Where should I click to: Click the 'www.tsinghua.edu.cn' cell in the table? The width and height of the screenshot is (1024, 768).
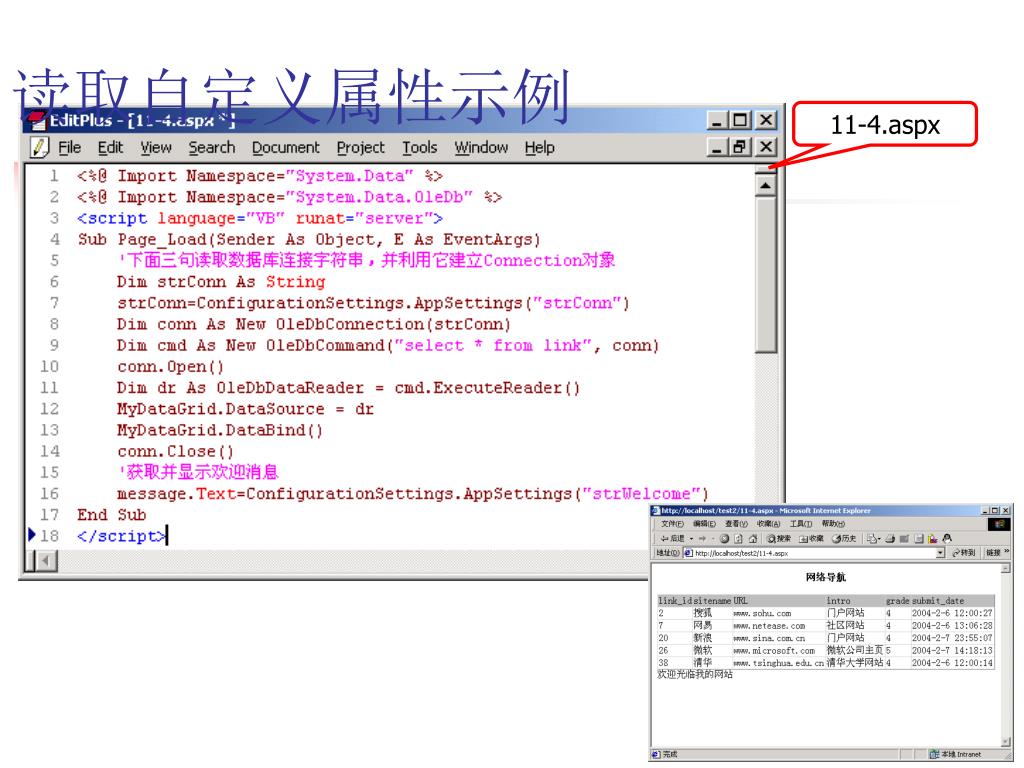click(778, 663)
